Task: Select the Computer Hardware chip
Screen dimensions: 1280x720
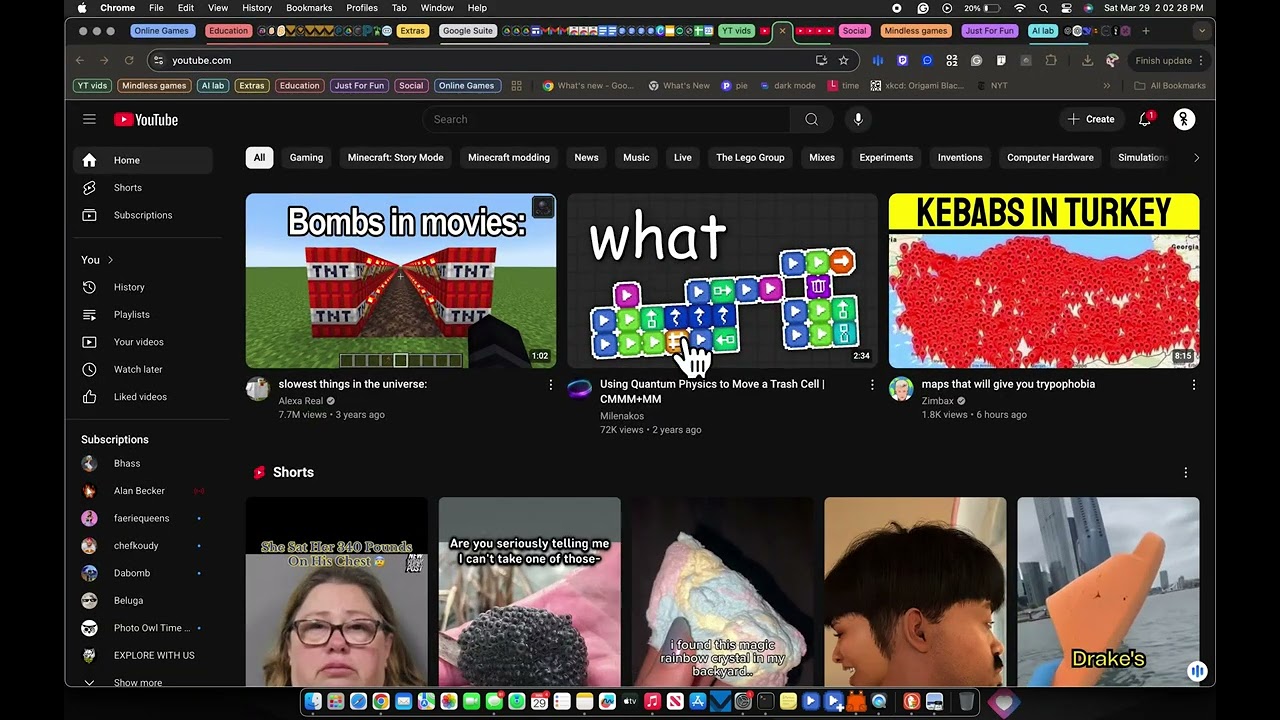Action: (1050, 158)
